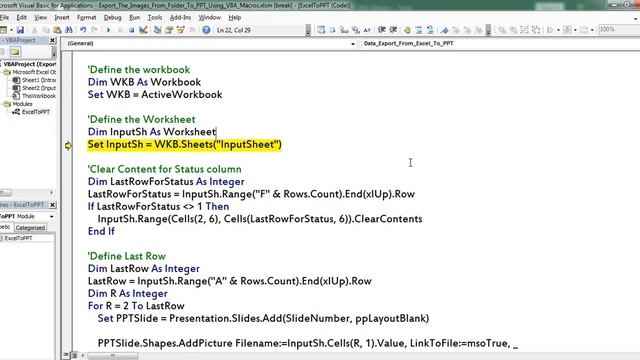640x360 pixels.
Task: Click the line 'Dim WKB As Workbook'
Action: (x=144, y=82)
